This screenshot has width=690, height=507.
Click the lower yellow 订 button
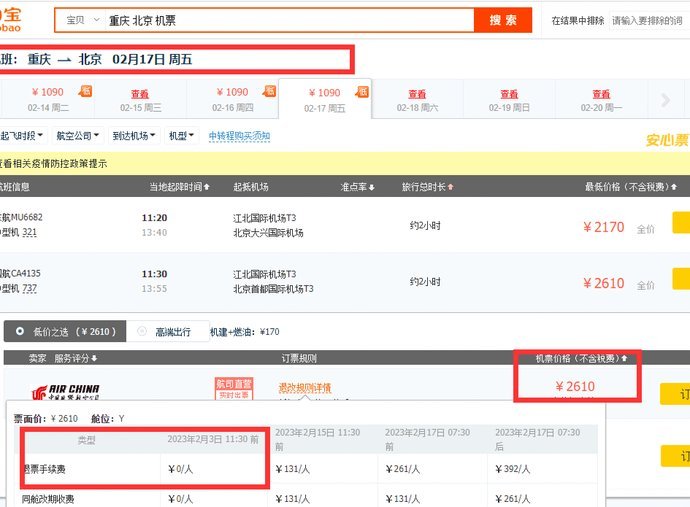point(675,456)
